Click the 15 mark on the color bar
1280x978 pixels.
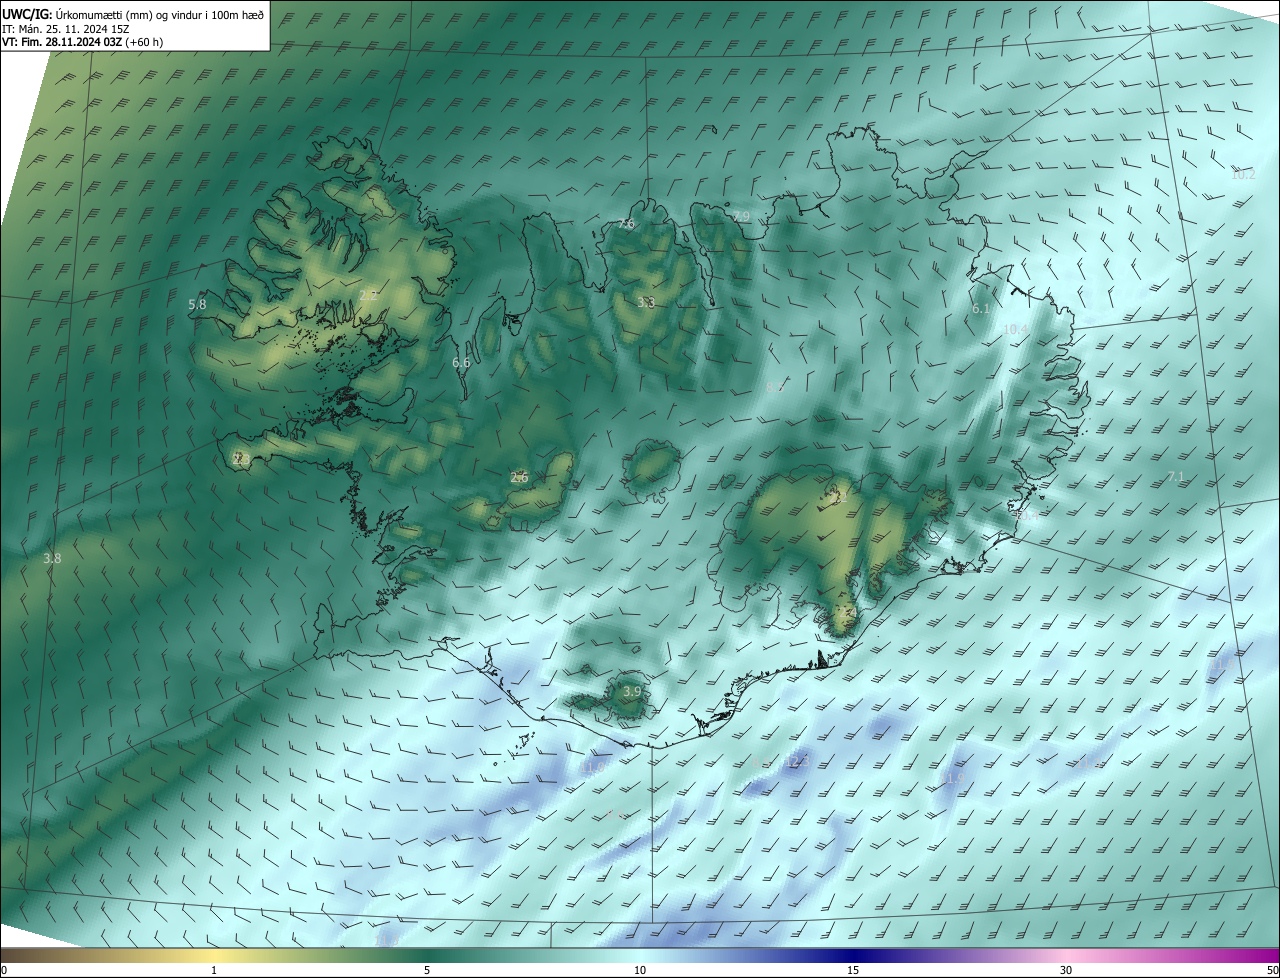pyautogui.click(x=853, y=970)
